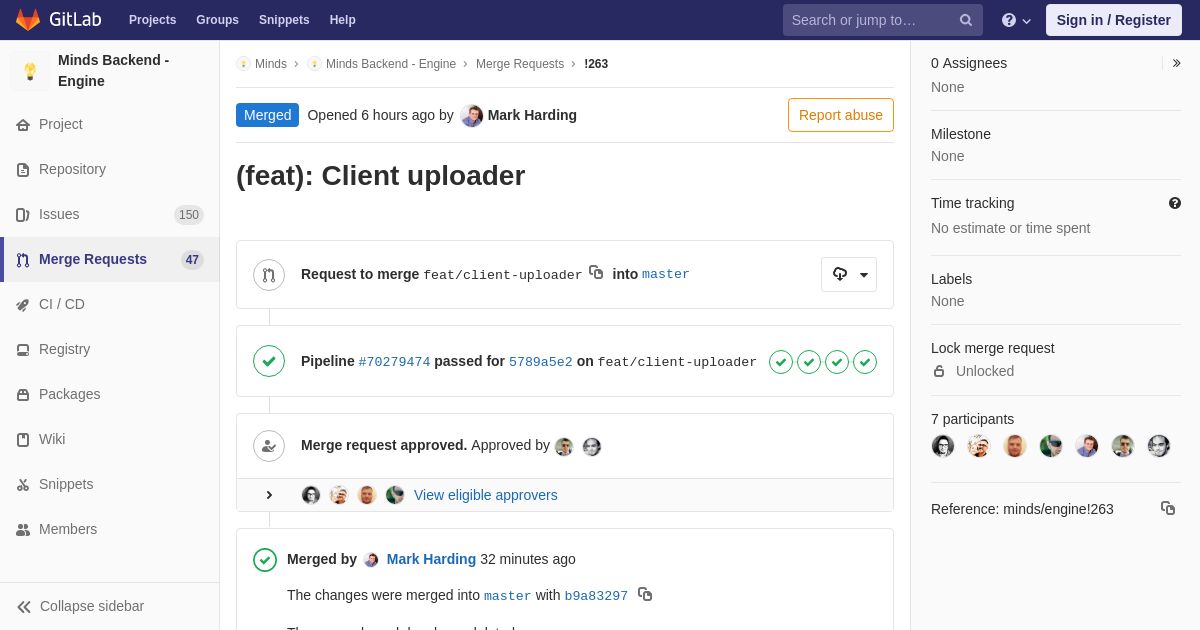The width and height of the screenshot is (1200, 630).
Task: Open Help in top navigation
Action: [343, 20]
